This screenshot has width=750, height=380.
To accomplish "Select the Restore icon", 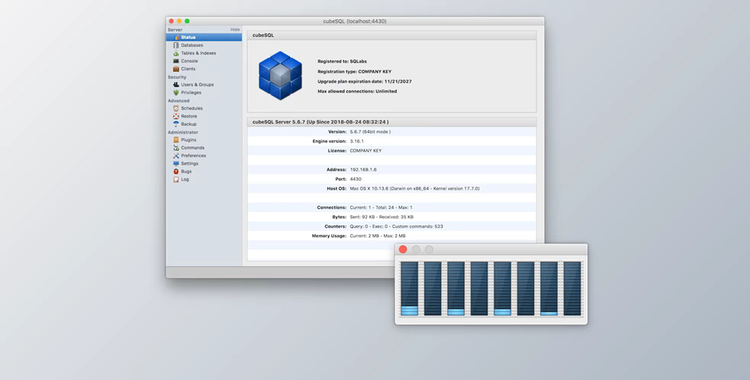I will [176, 116].
